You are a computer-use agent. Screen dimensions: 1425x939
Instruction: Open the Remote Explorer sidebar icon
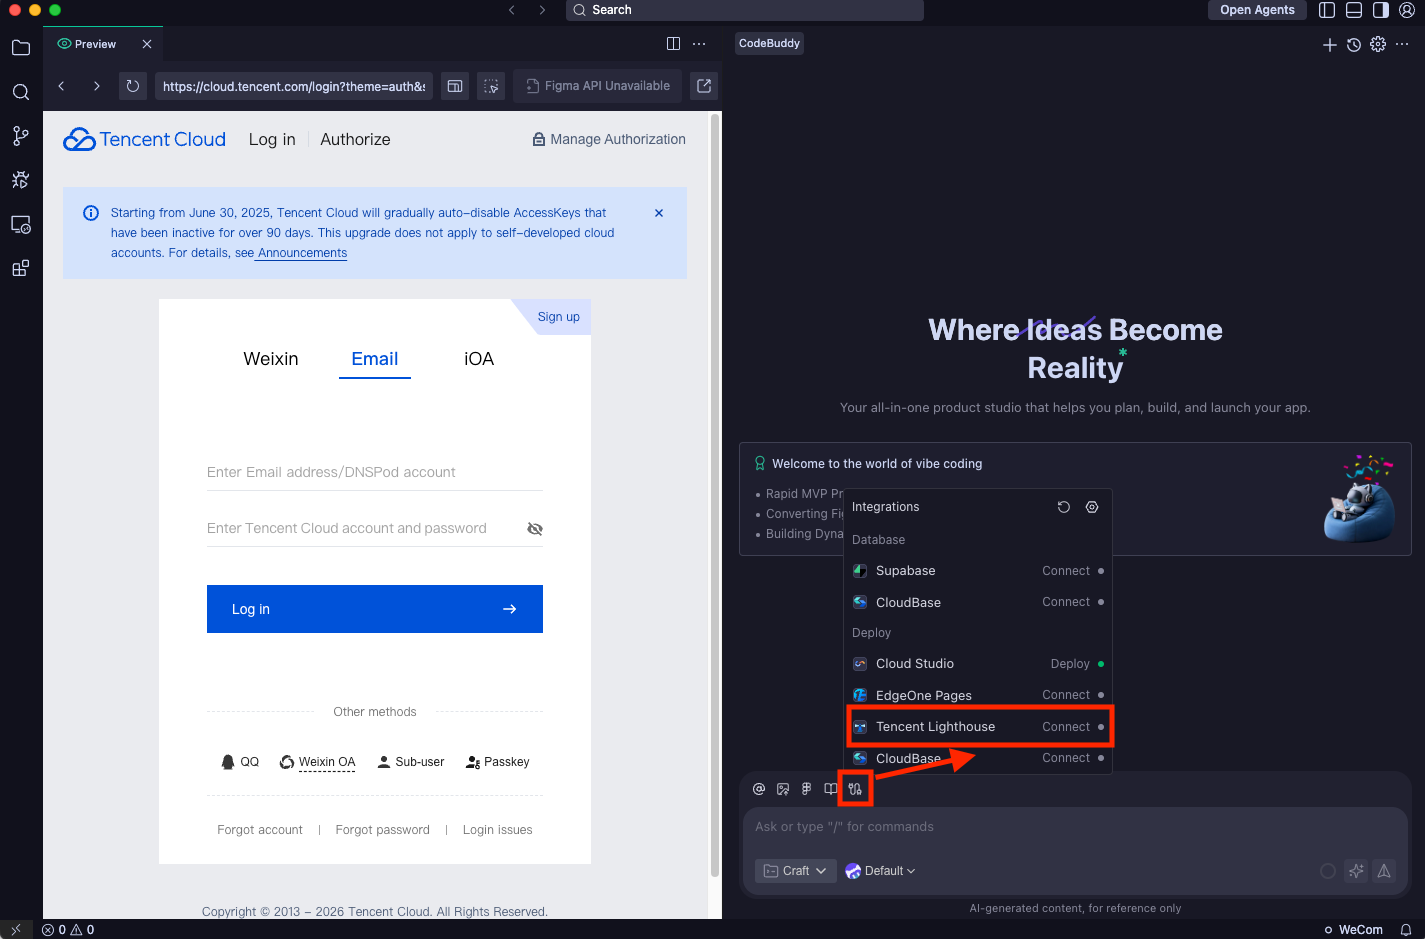coord(20,224)
